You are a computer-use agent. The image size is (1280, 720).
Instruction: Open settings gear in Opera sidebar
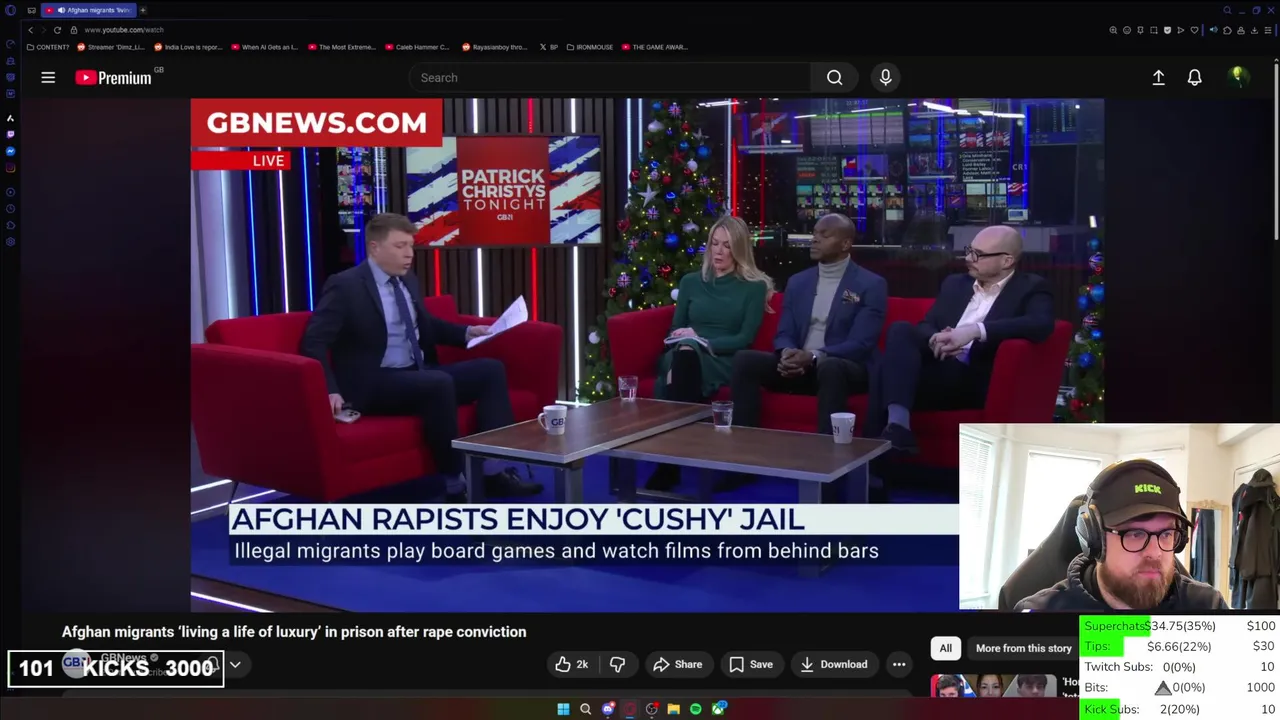(10, 242)
